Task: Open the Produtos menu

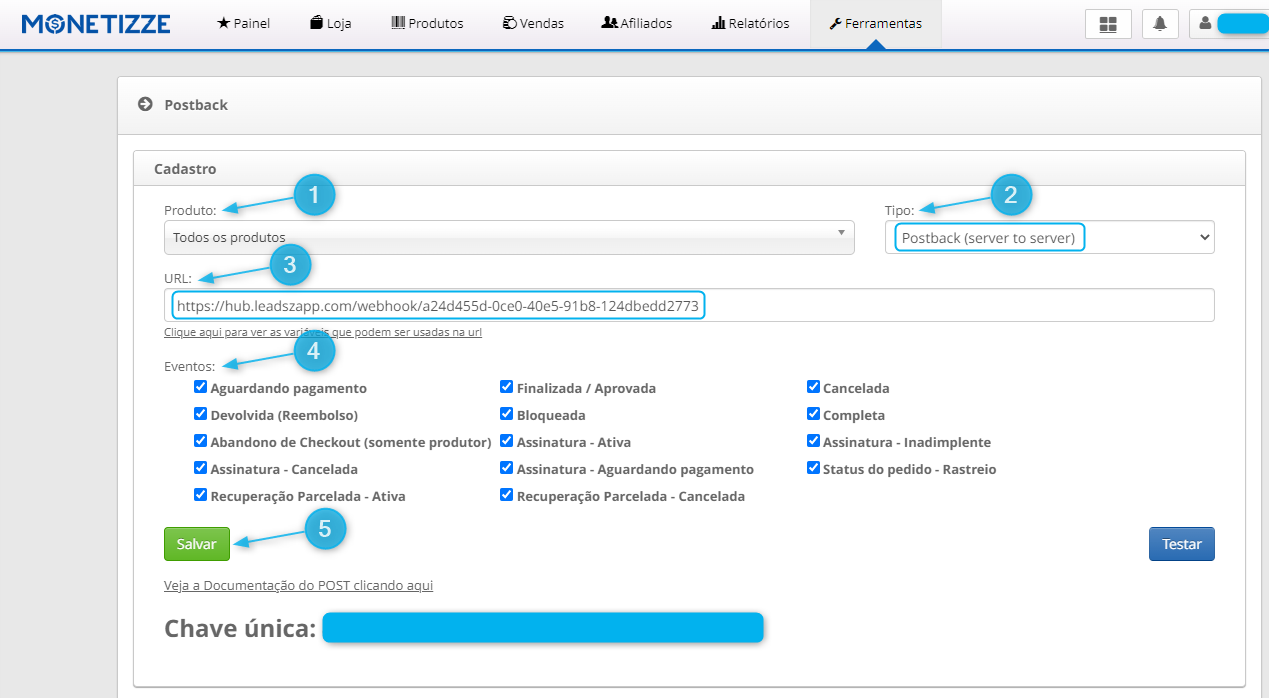Action: coord(427,23)
